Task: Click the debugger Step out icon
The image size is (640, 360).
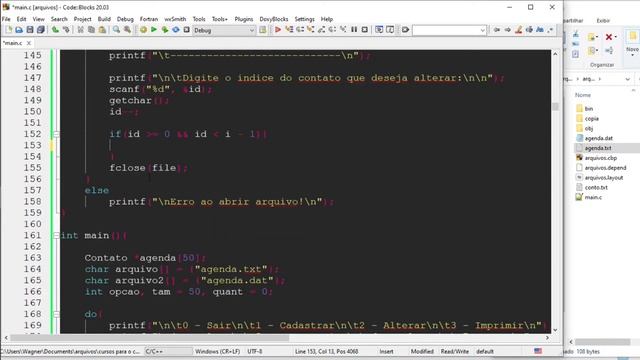Action: (322, 30)
